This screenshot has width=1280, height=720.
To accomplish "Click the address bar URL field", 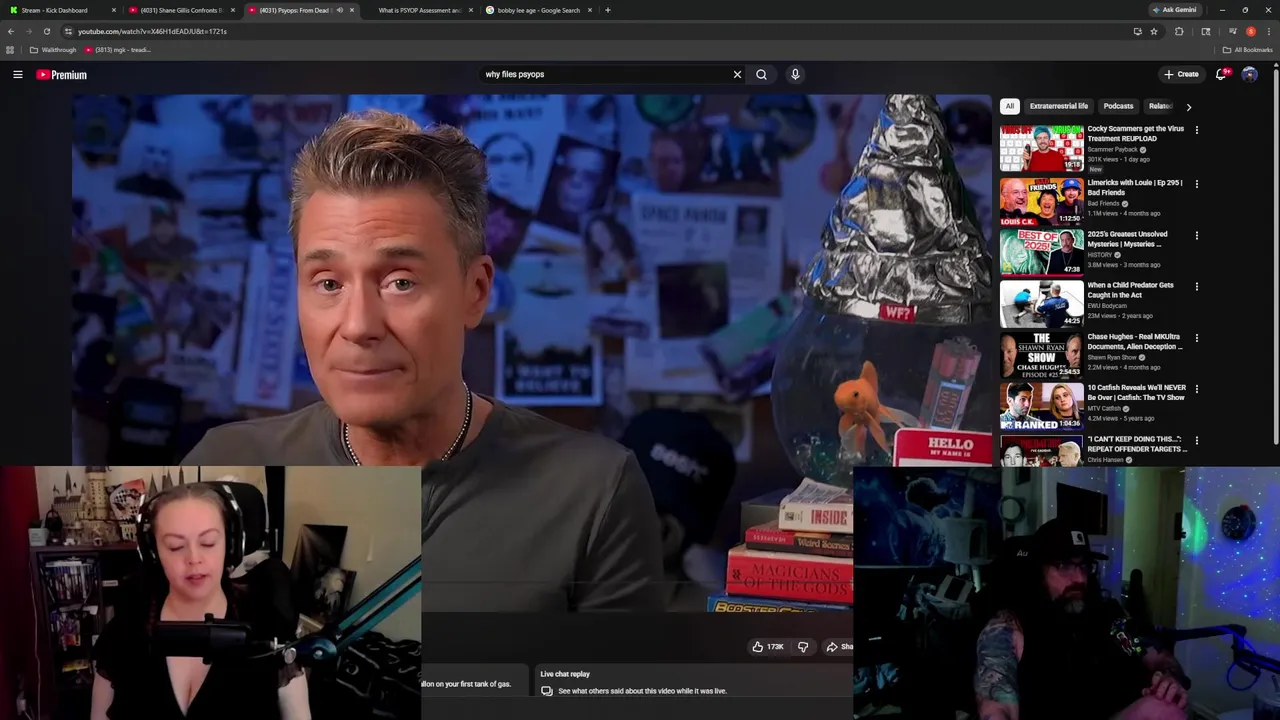I will (x=600, y=31).
